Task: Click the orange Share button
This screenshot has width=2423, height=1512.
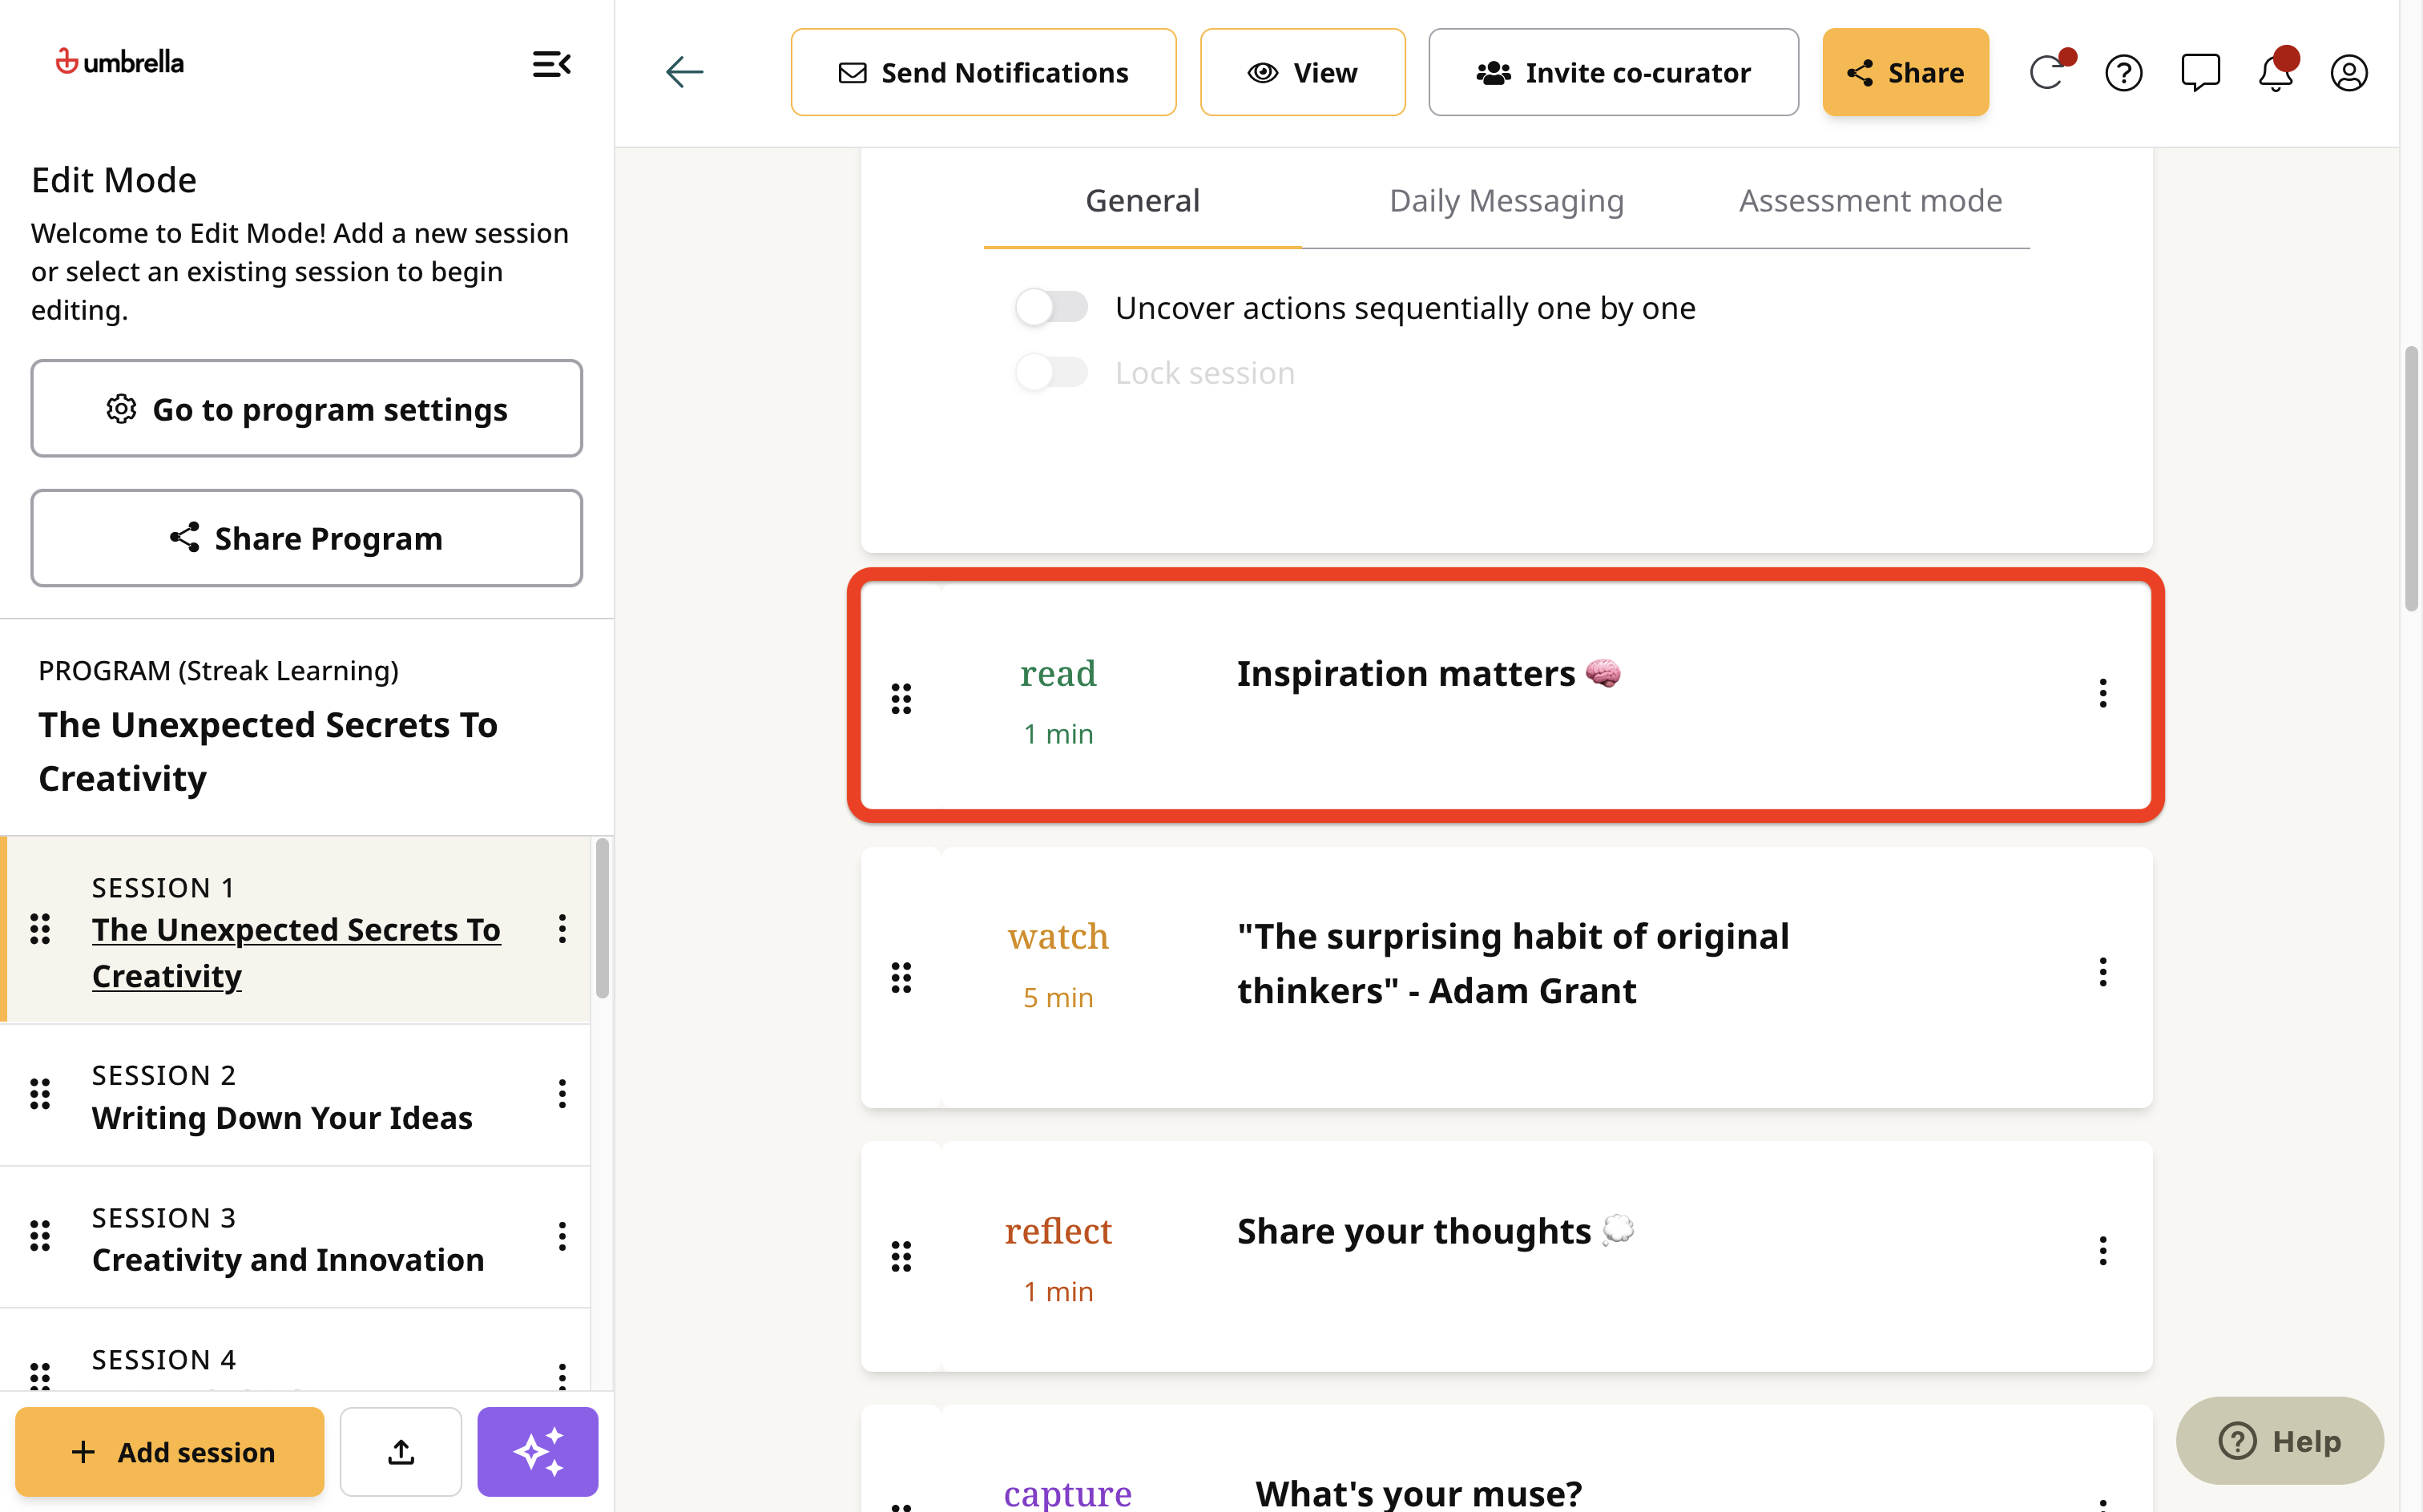Action: tap(1905, 72)
